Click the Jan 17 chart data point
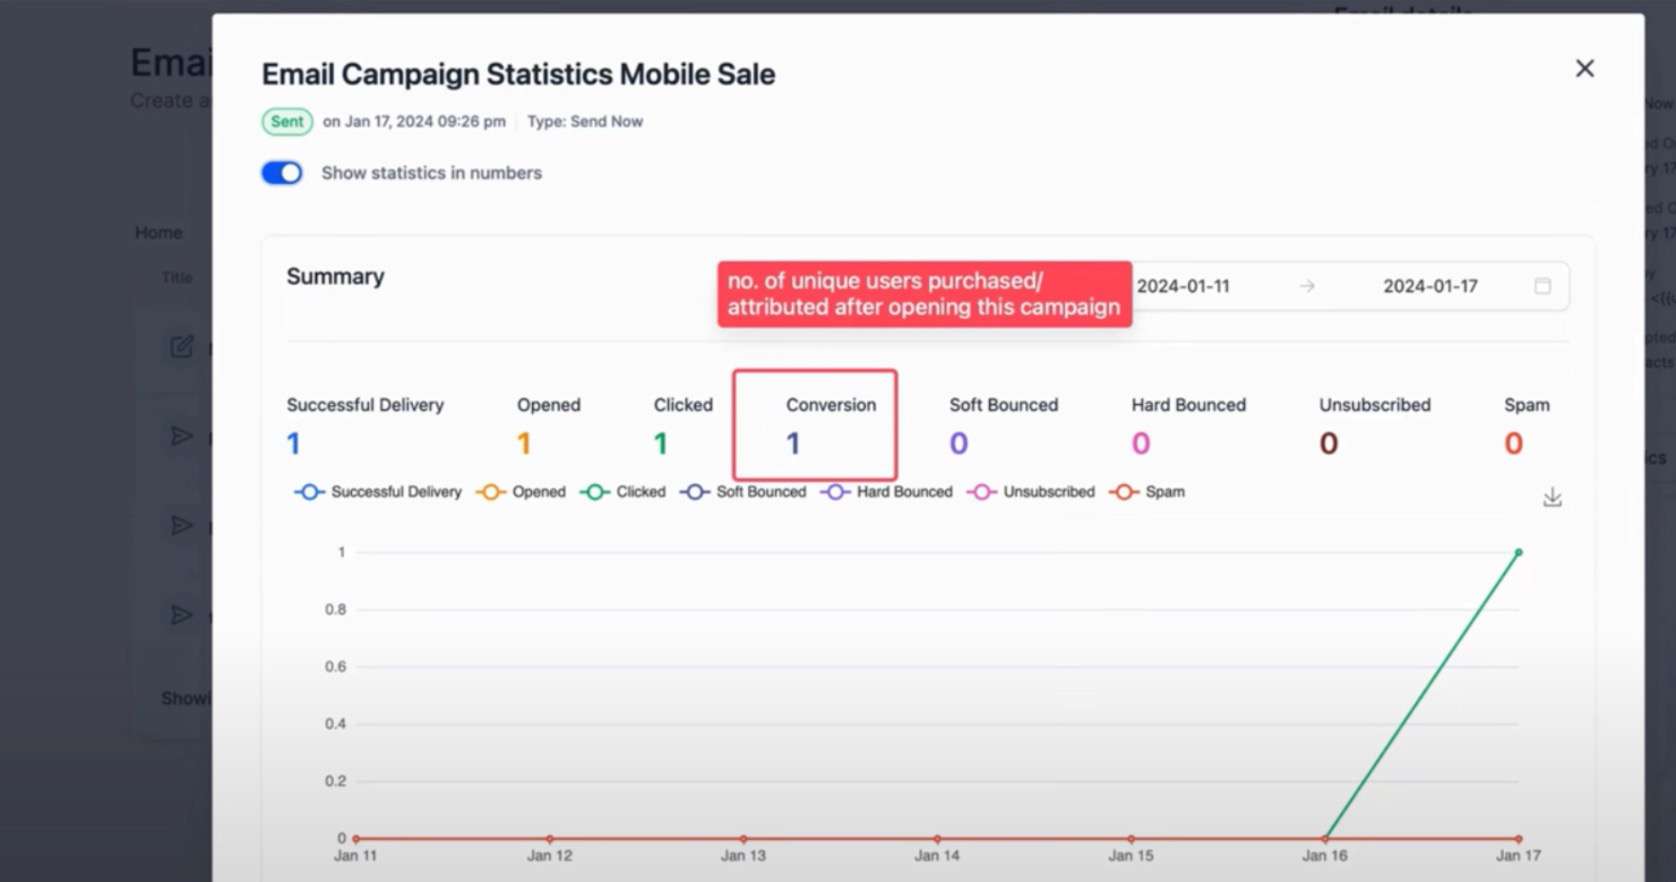This screenshot has width=1676, height=882. tap(1518, 552)
